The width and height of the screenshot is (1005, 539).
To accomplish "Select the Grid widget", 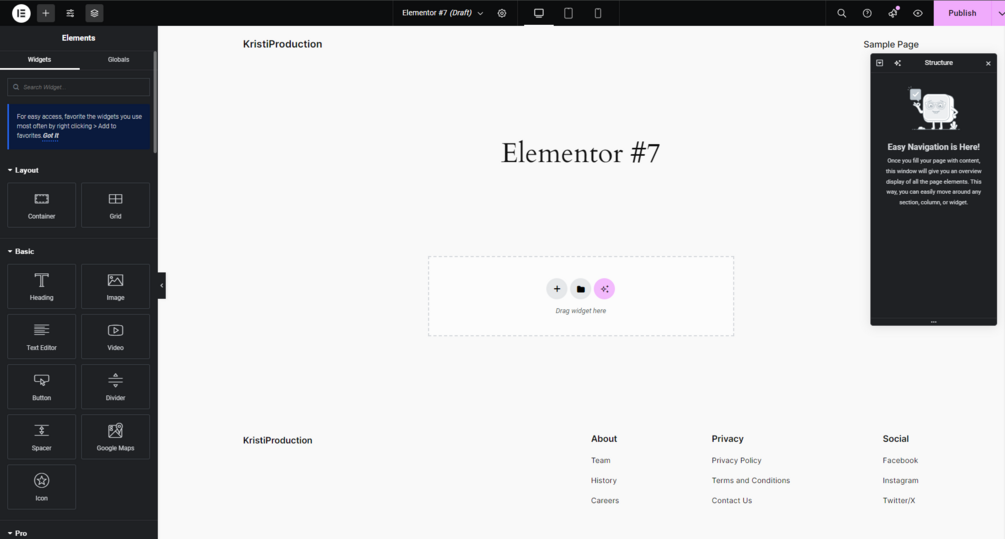I will click(115, 205).
